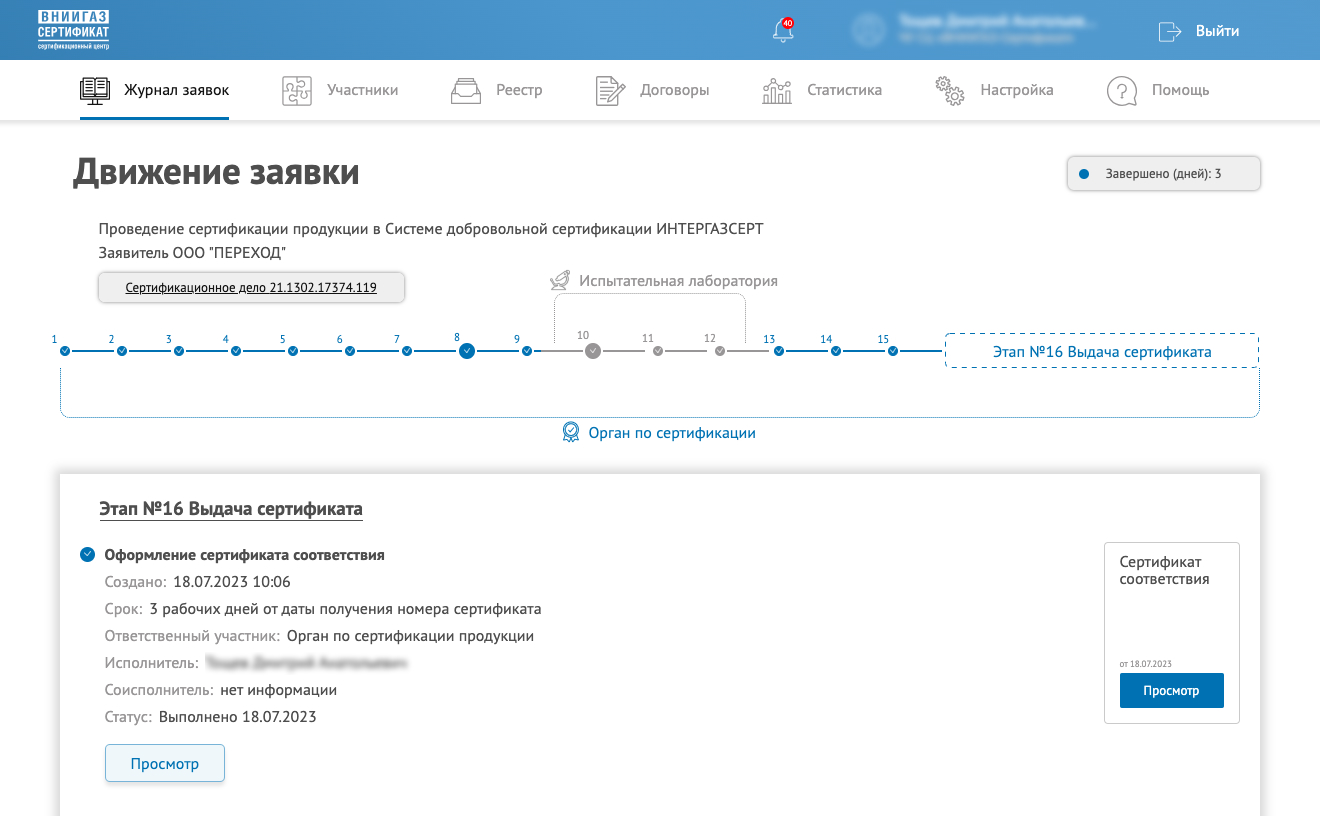This screenshot has height=816, width=1320.
Task: Click the Журнал заявок book icon
Action: coord(95,90)
